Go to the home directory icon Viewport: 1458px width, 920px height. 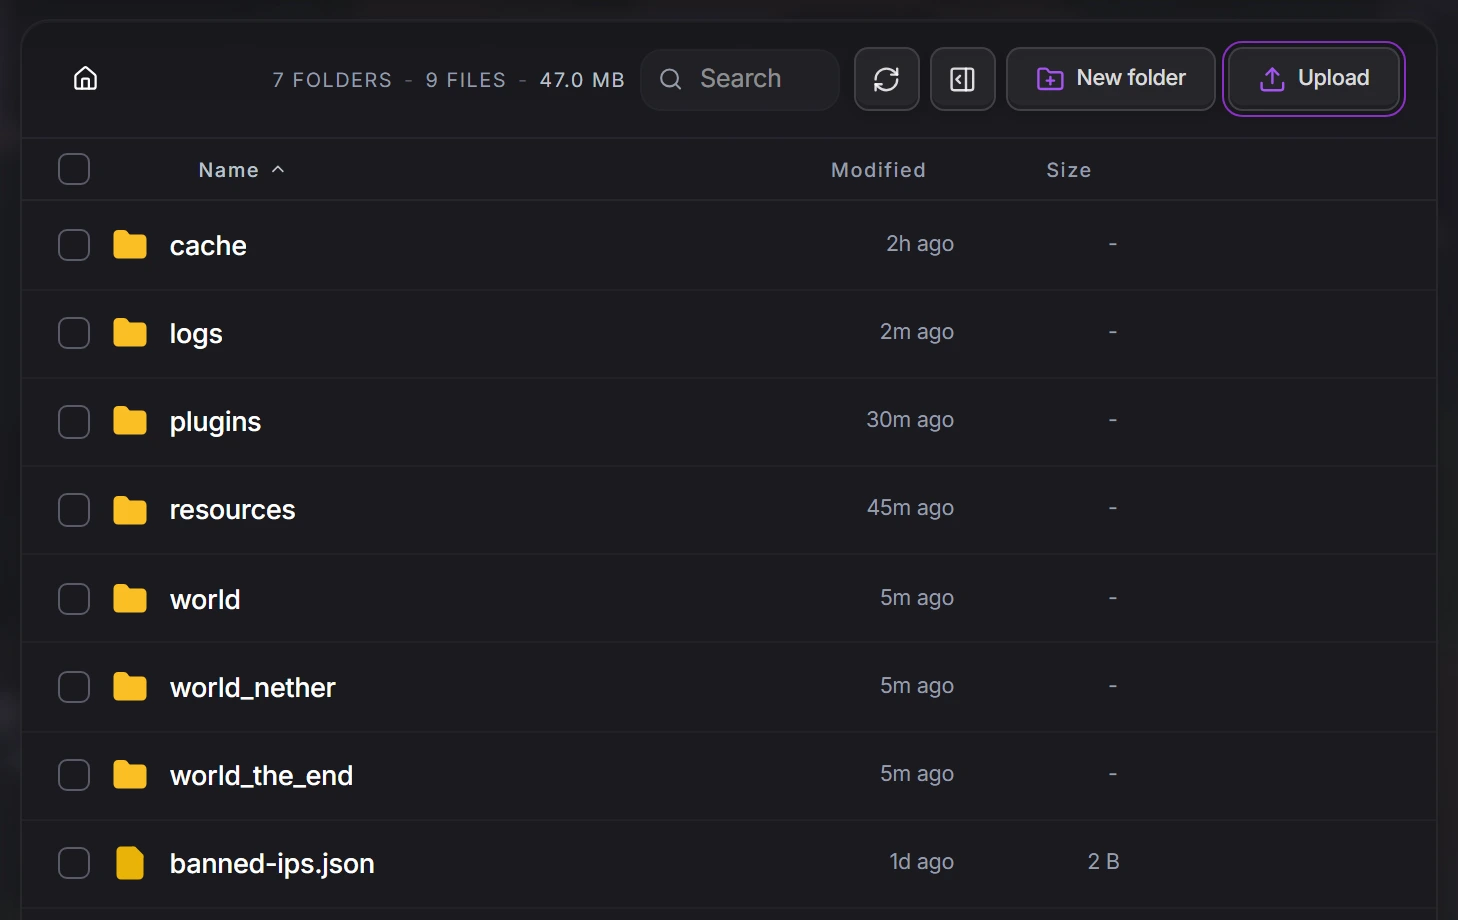pyautogui.click(x=86, y=78)
